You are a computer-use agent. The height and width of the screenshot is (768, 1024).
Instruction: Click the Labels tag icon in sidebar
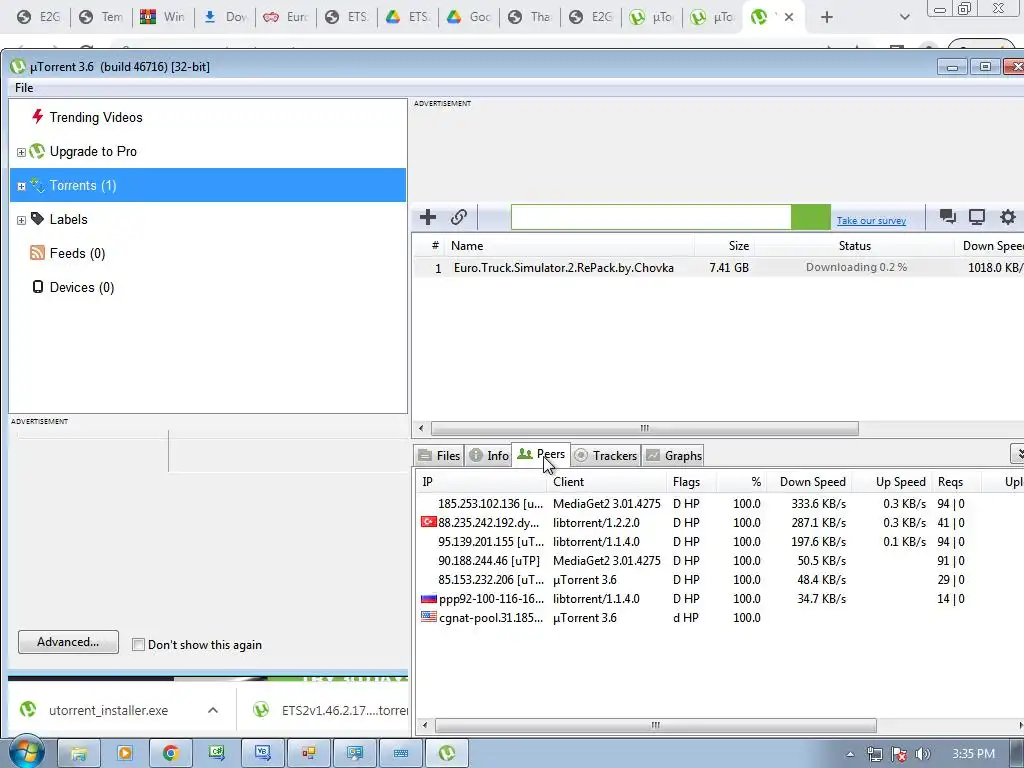click(x=37, y=219)
